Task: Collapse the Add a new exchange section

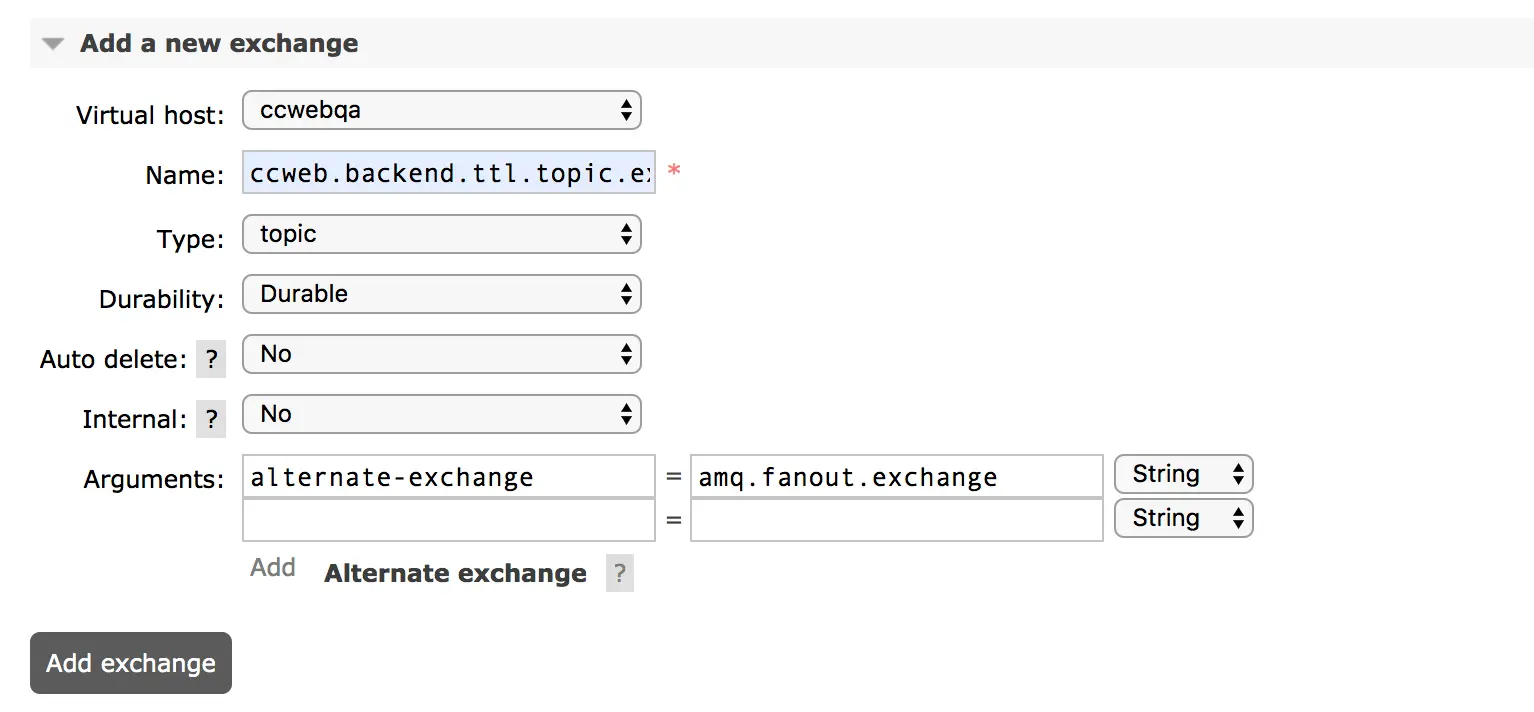Action: click(x=54, y=44)
